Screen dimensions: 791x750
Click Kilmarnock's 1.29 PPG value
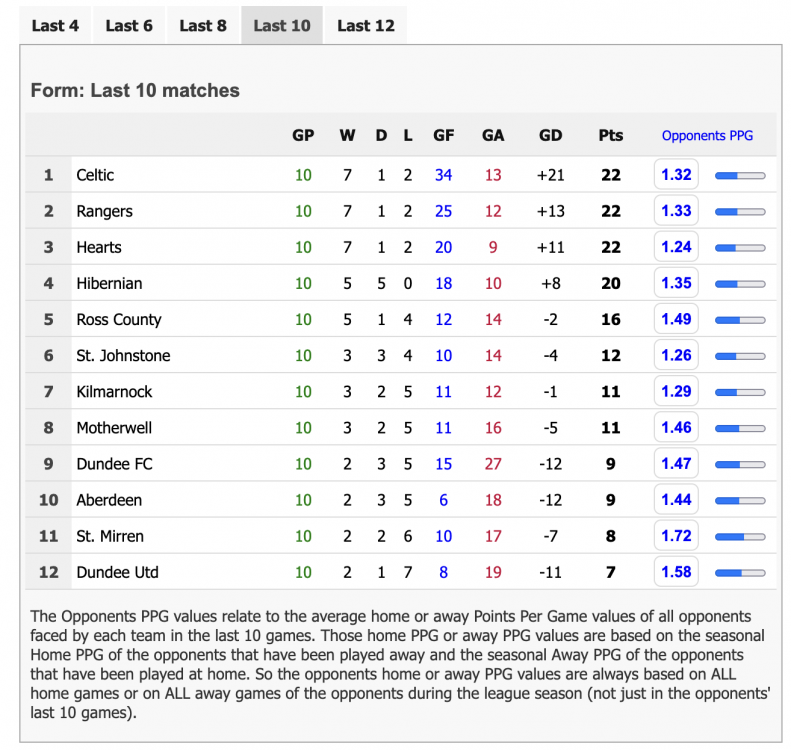point(676,392)
